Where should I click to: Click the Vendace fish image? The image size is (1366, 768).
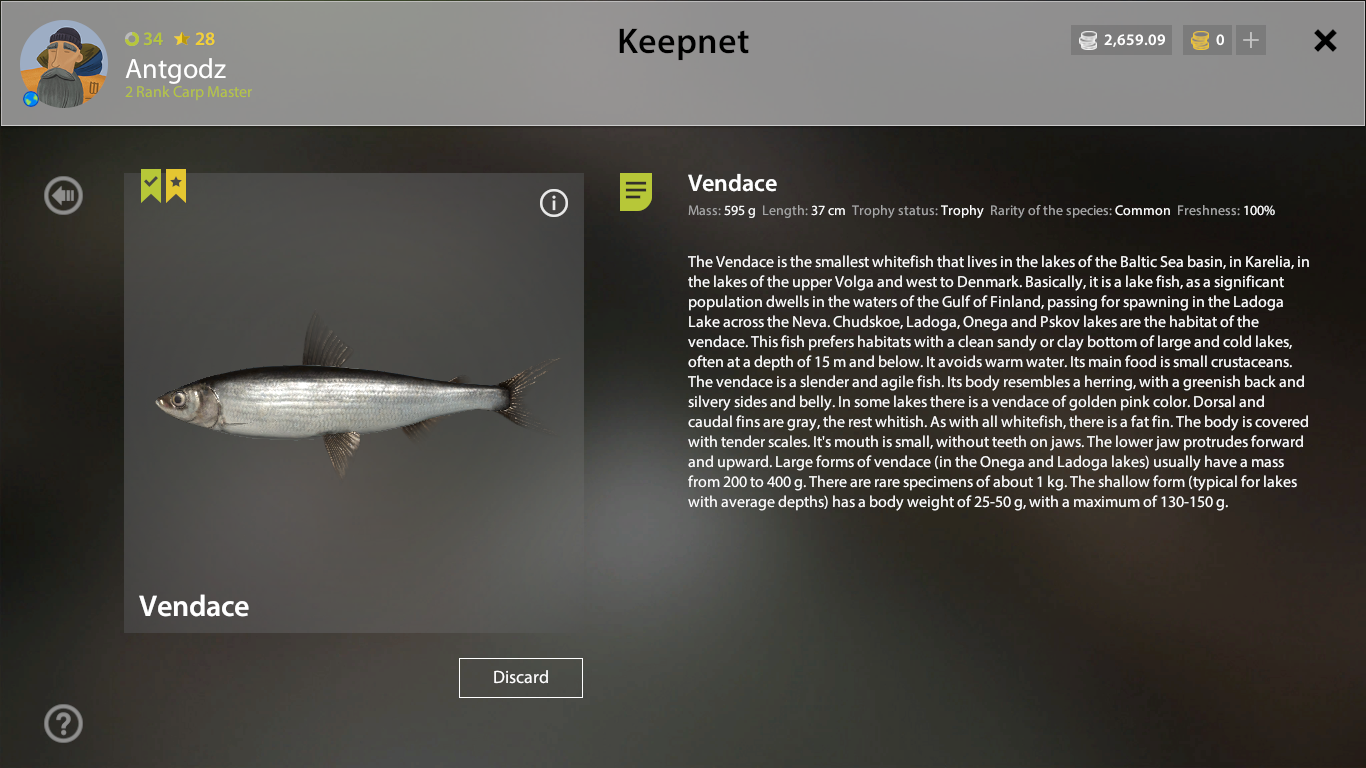pyautogui.click(x=354, y=395)
